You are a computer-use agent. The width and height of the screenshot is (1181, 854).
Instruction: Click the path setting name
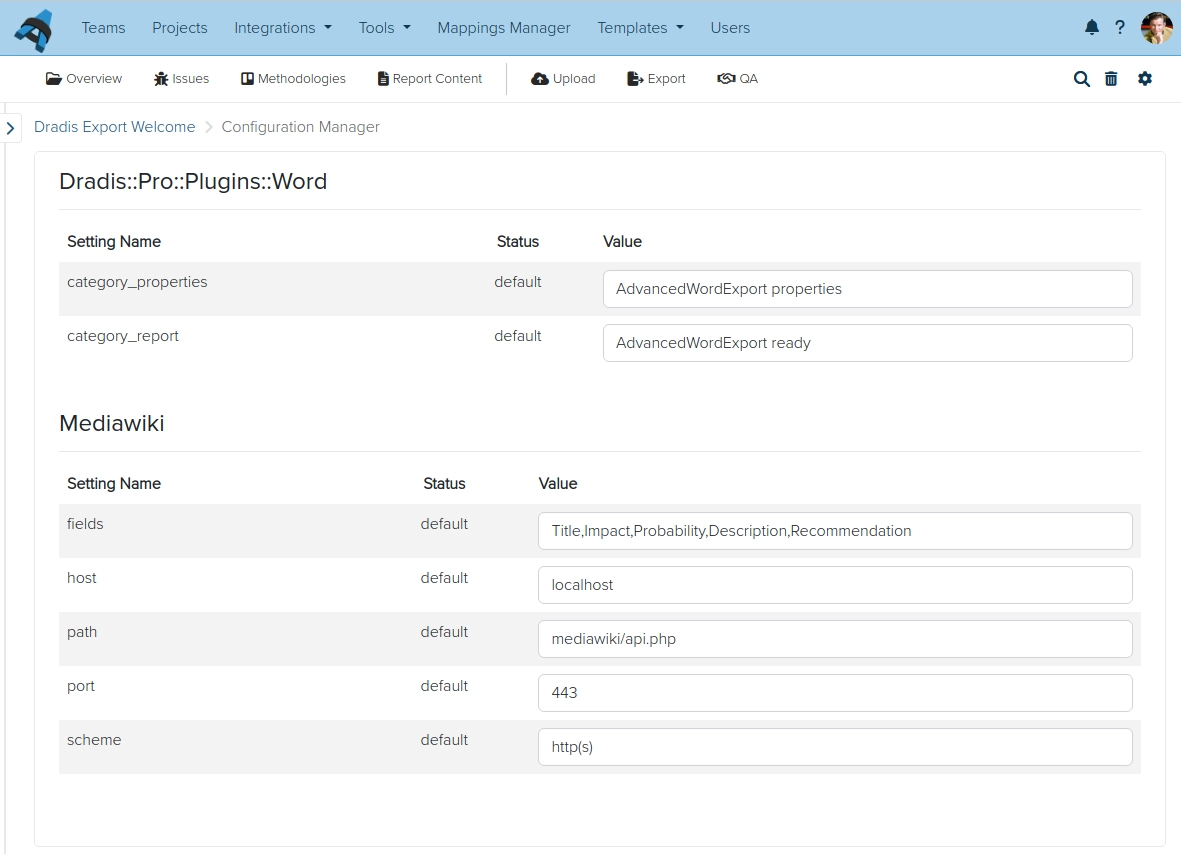point(82,632)
